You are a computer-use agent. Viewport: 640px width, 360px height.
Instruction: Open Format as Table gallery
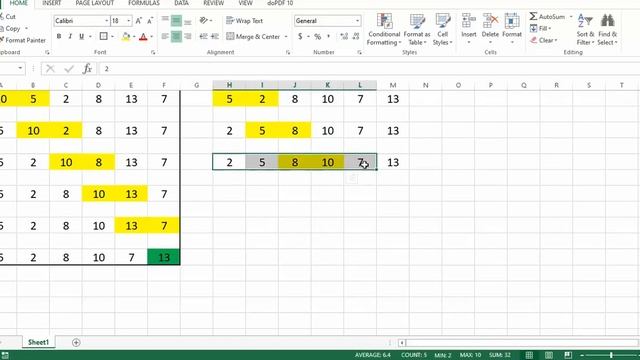point(417,29)
